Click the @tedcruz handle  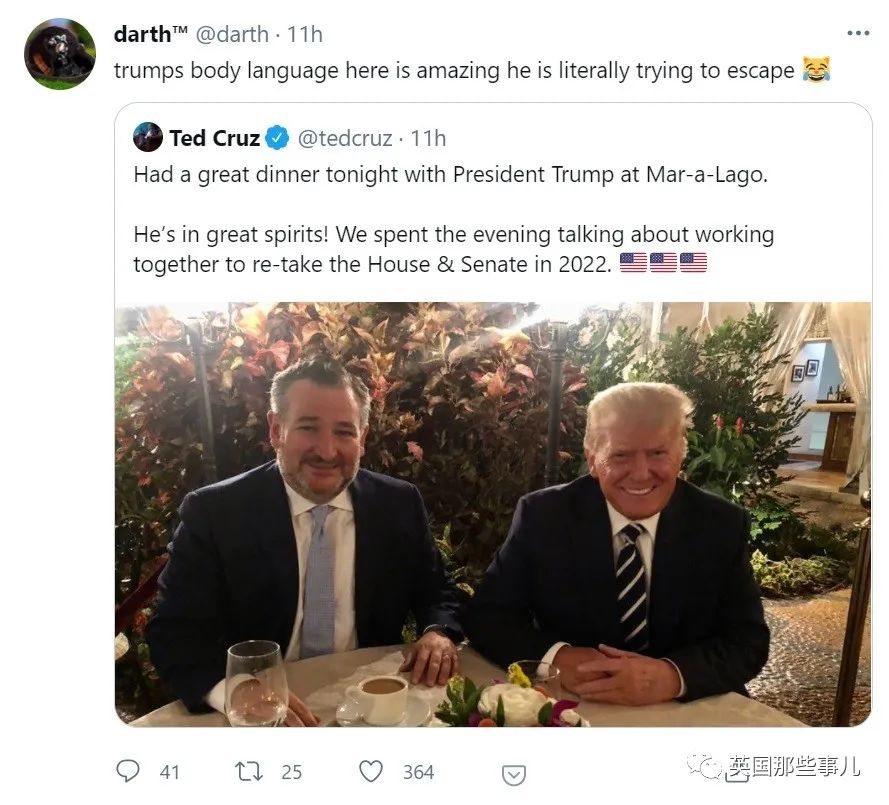[345, 138]
